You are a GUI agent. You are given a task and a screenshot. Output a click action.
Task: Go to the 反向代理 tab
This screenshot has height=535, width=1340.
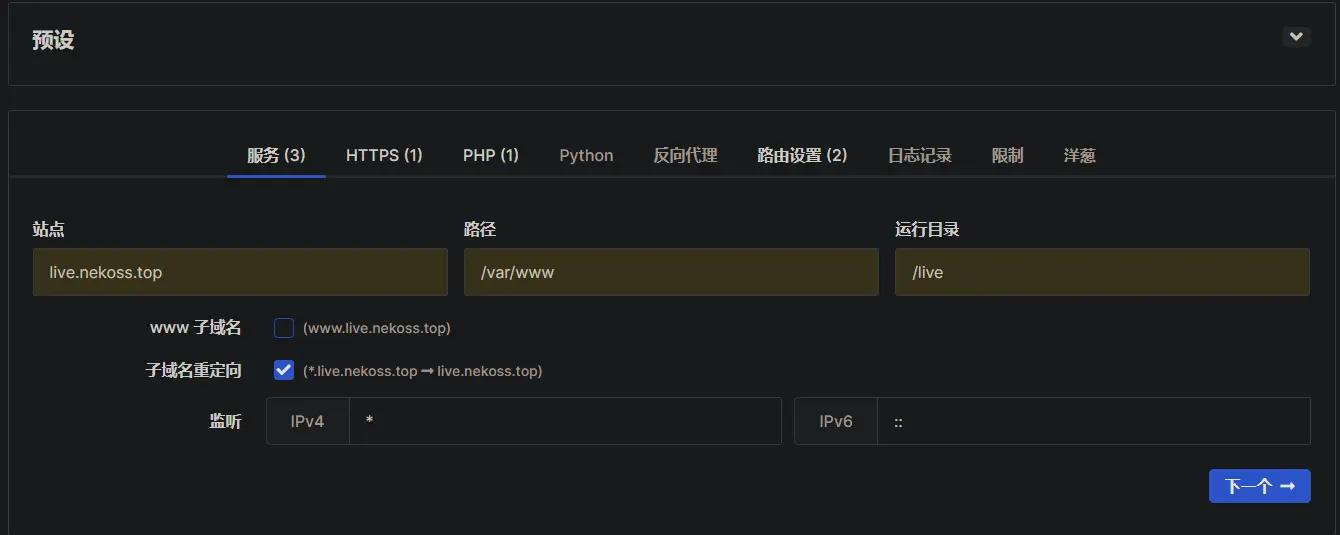coord(685,155)
